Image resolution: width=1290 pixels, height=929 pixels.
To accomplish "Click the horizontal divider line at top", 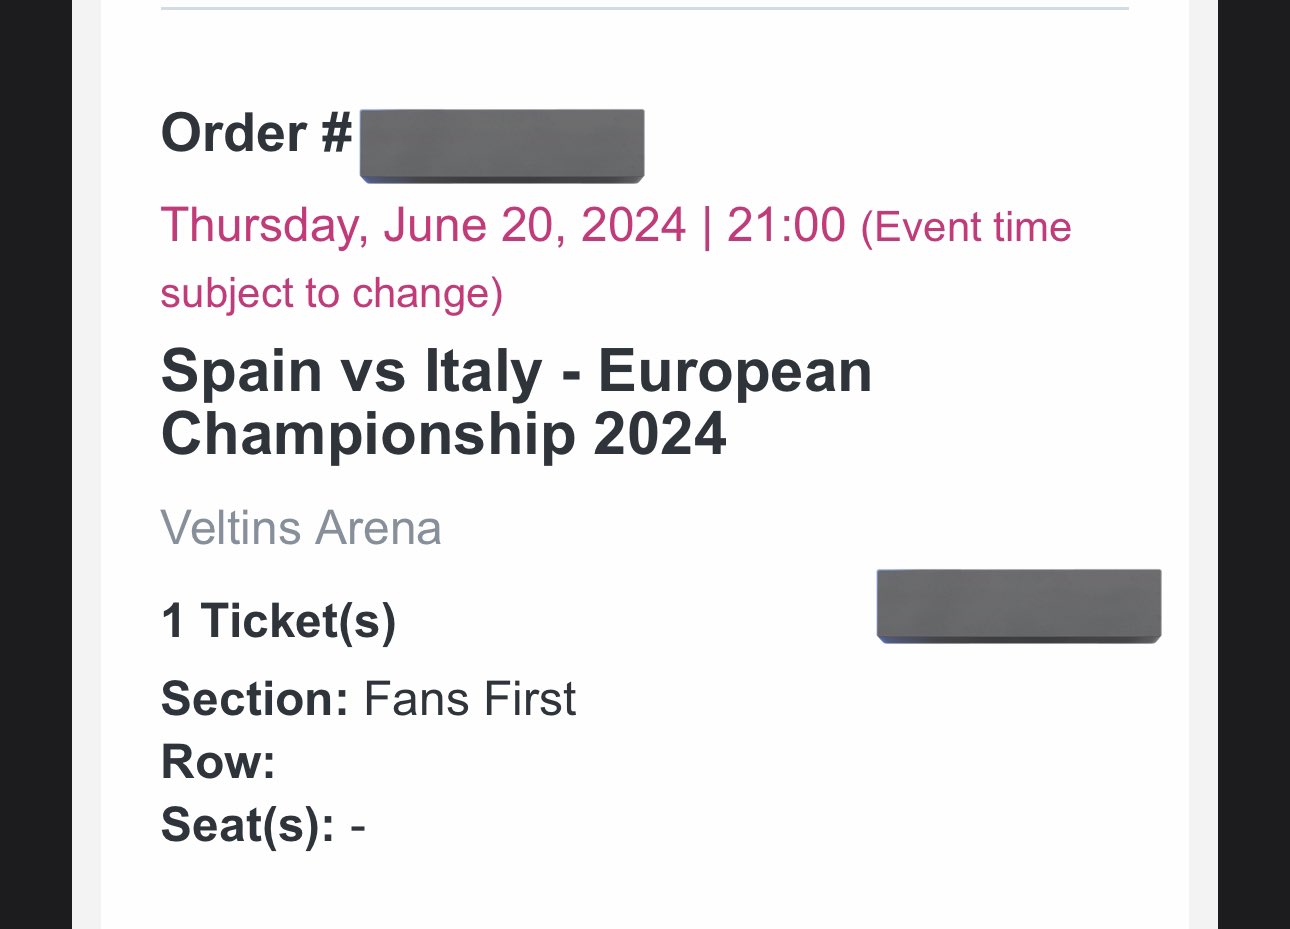I will pos(645,8).
